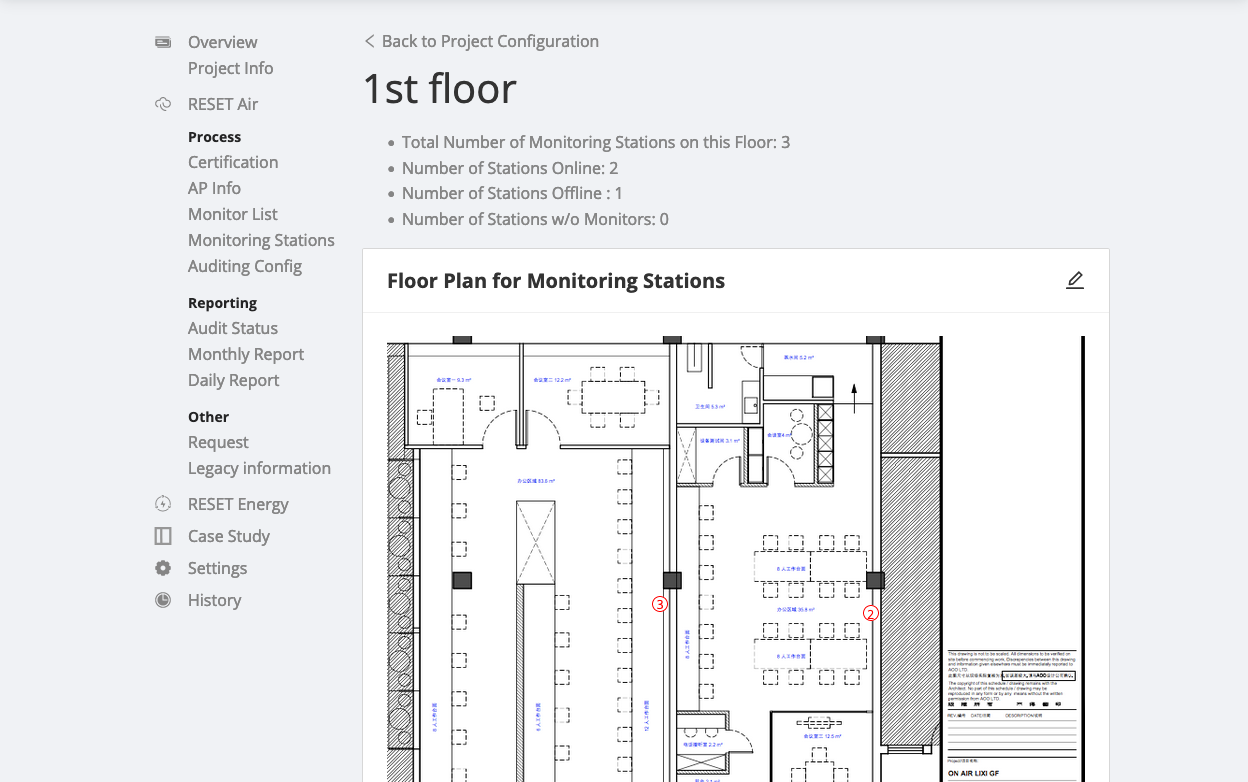The image size is (1248, 782).
Task: Click the RESET Energy bolt icon
Action: click(163, 504)
